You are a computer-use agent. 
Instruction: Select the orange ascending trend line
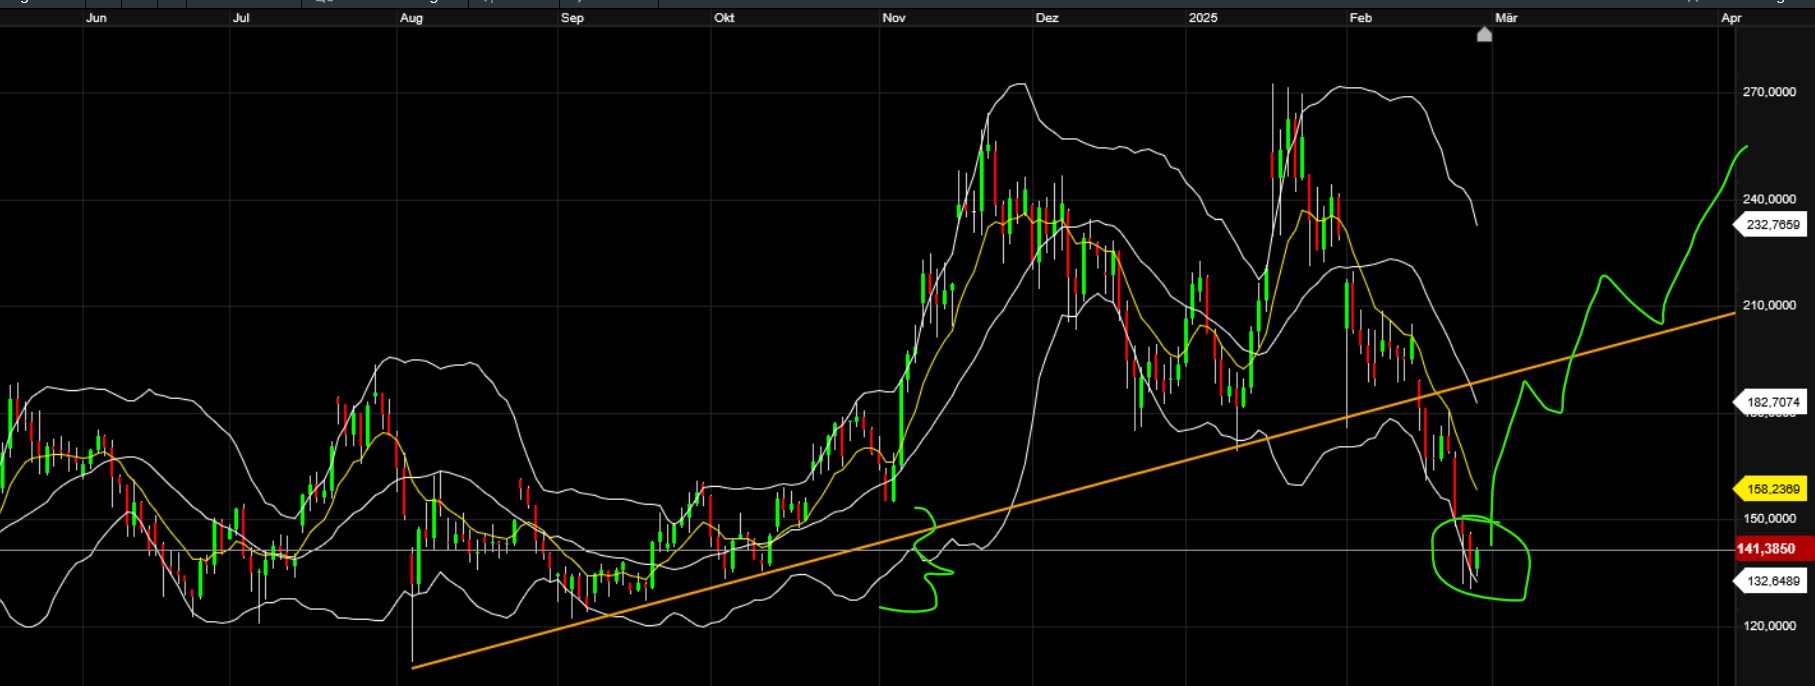pyautogui.click(x=1073, y=490)
